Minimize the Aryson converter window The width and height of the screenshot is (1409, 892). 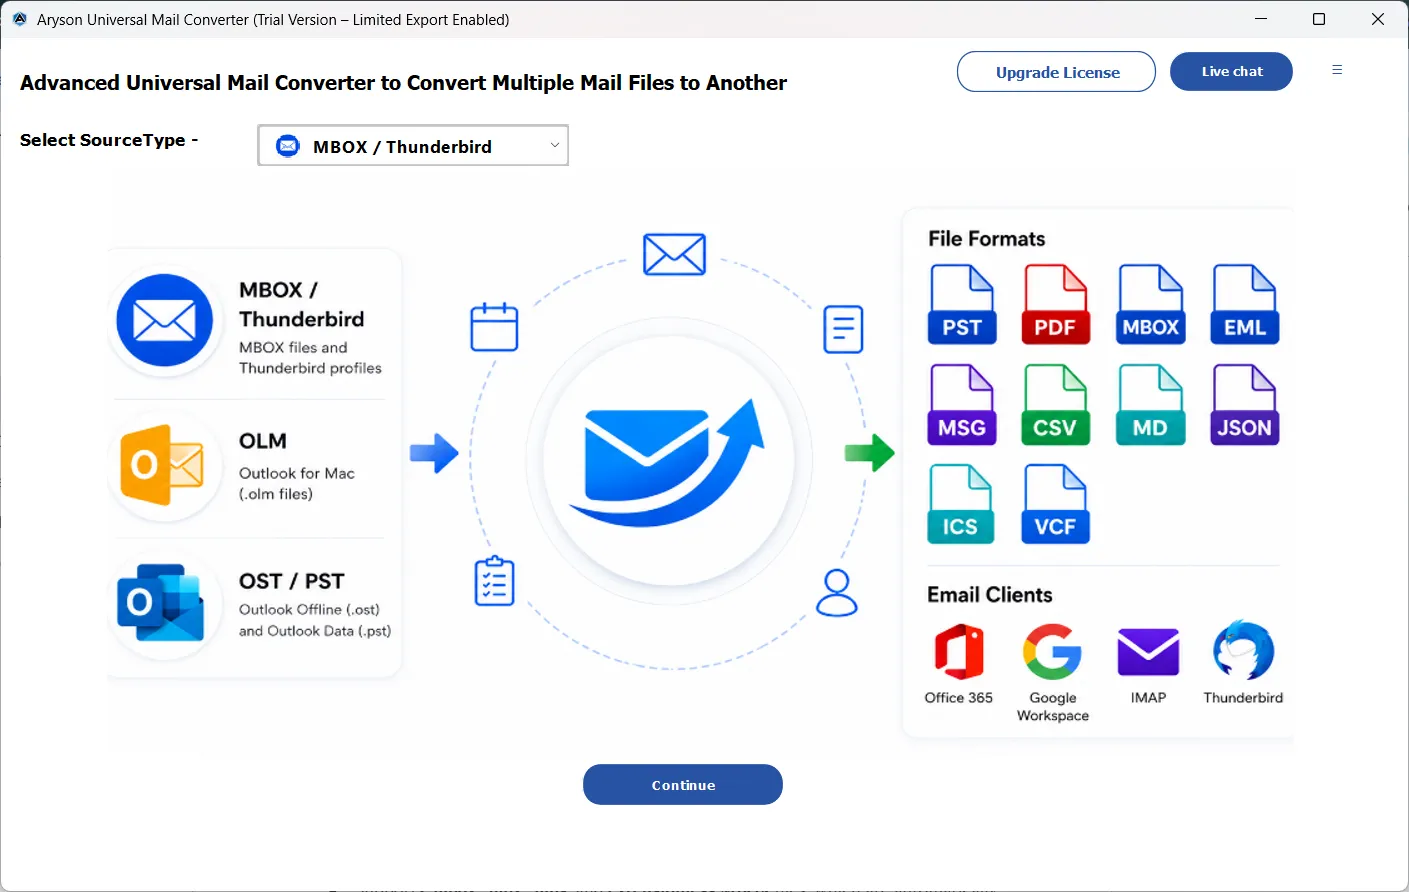[x=1261, y=19]
